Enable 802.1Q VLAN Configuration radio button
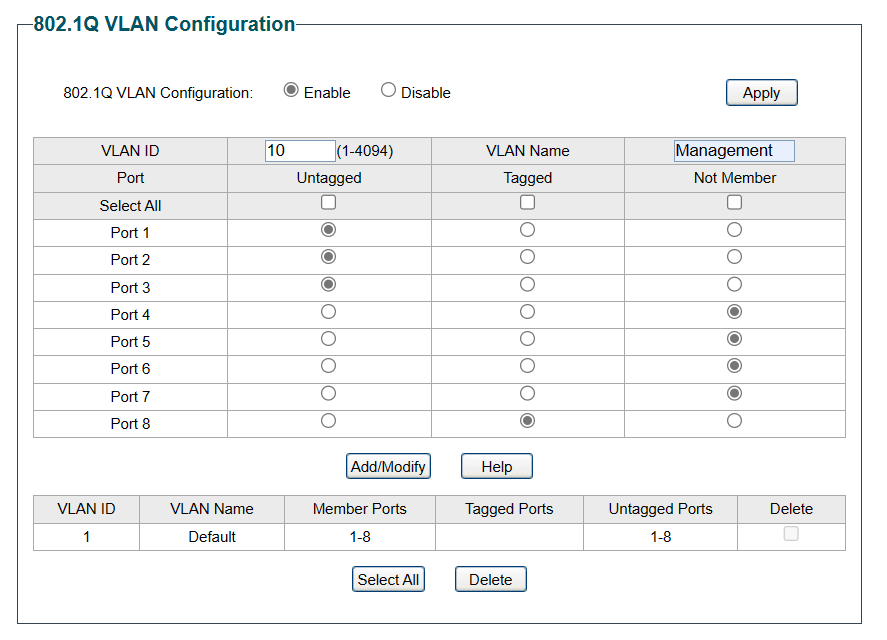Viewport: 887px width, 640px height. pos(291,91)
